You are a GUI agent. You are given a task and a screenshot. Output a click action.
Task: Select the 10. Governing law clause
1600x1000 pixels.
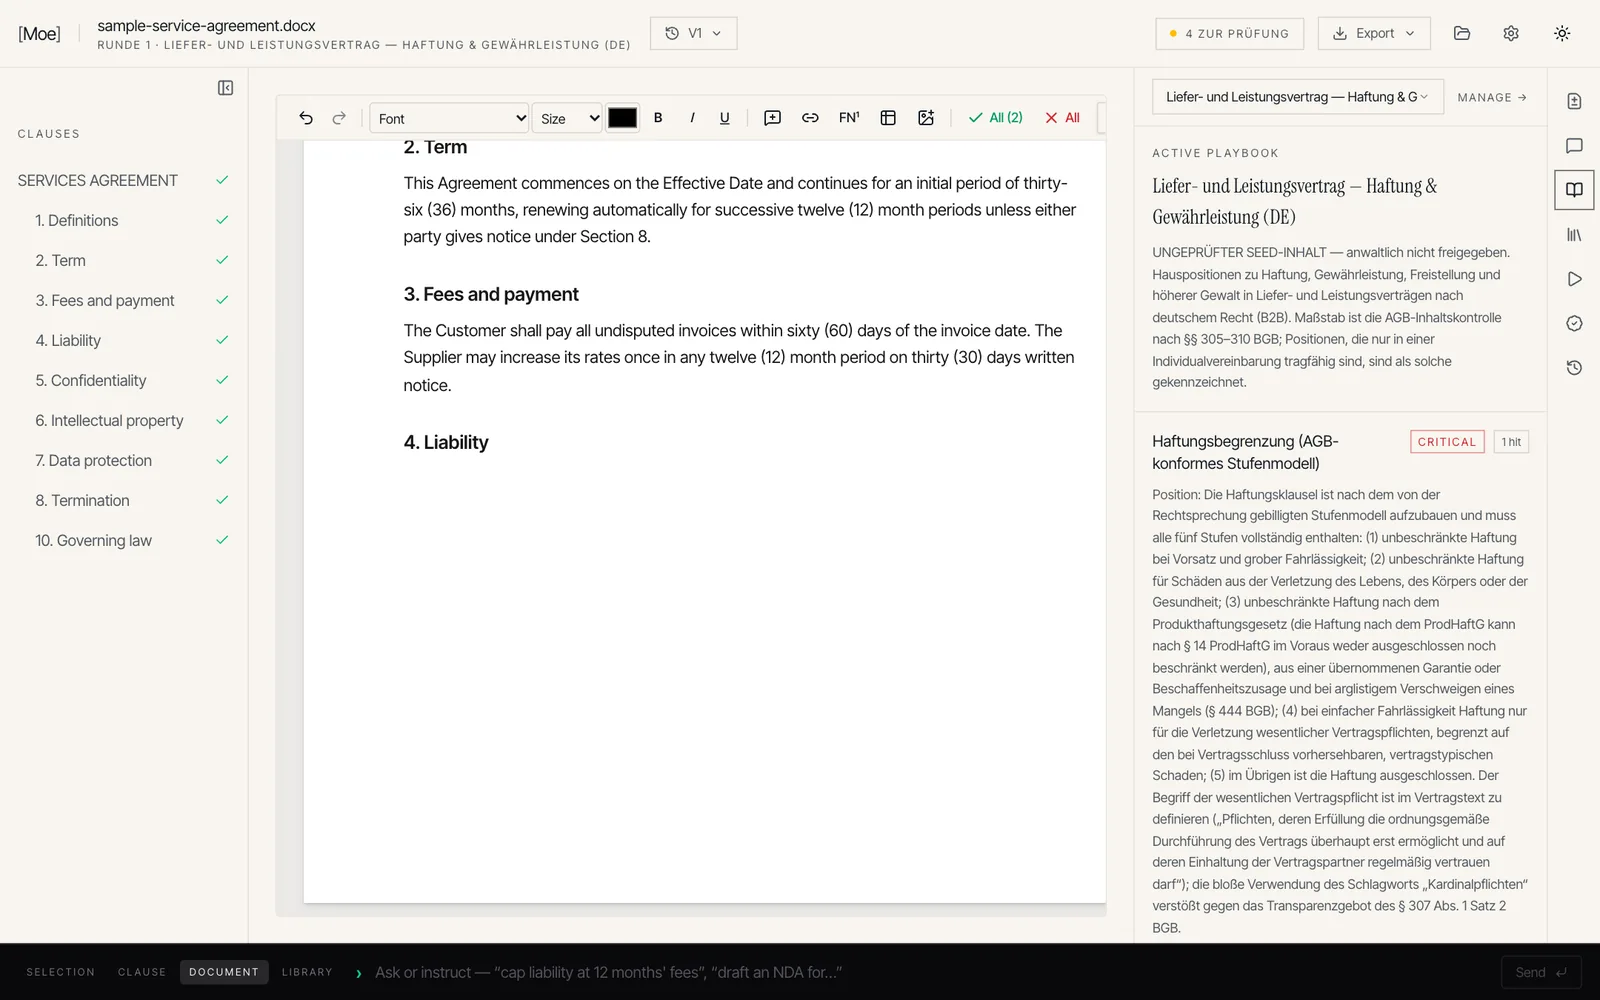click(124, 540)
